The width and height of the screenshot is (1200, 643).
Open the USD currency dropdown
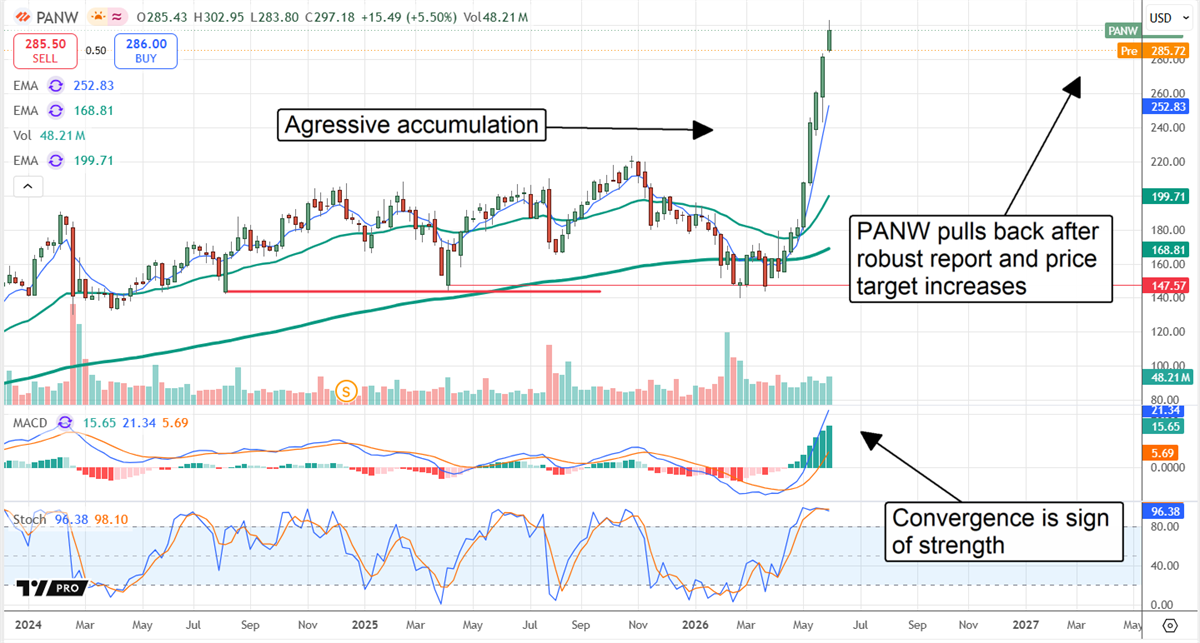click(1170, 17)
